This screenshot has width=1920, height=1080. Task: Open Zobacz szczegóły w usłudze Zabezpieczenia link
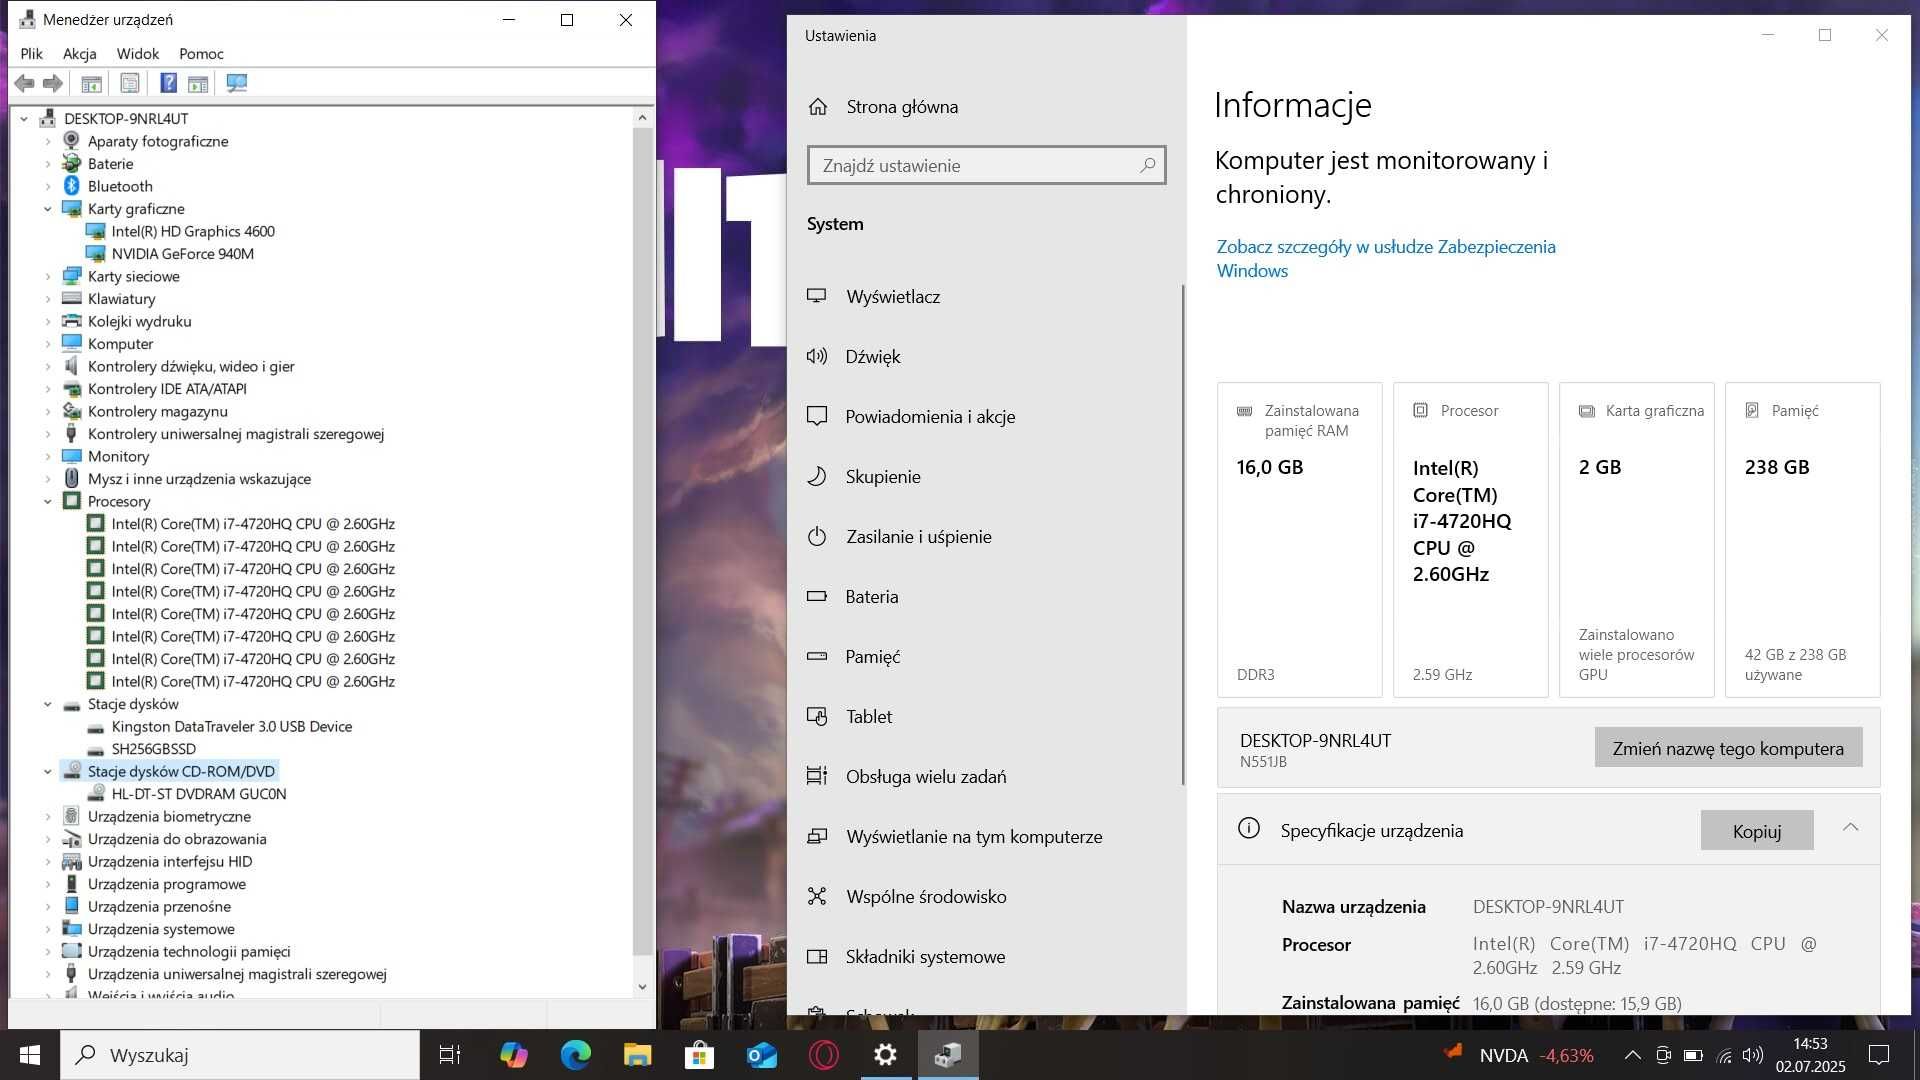(x=1386, y=258)
